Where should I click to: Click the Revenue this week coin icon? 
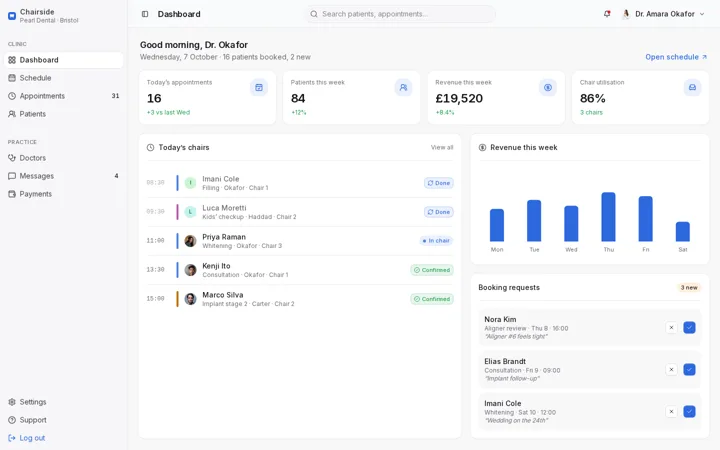548,87
